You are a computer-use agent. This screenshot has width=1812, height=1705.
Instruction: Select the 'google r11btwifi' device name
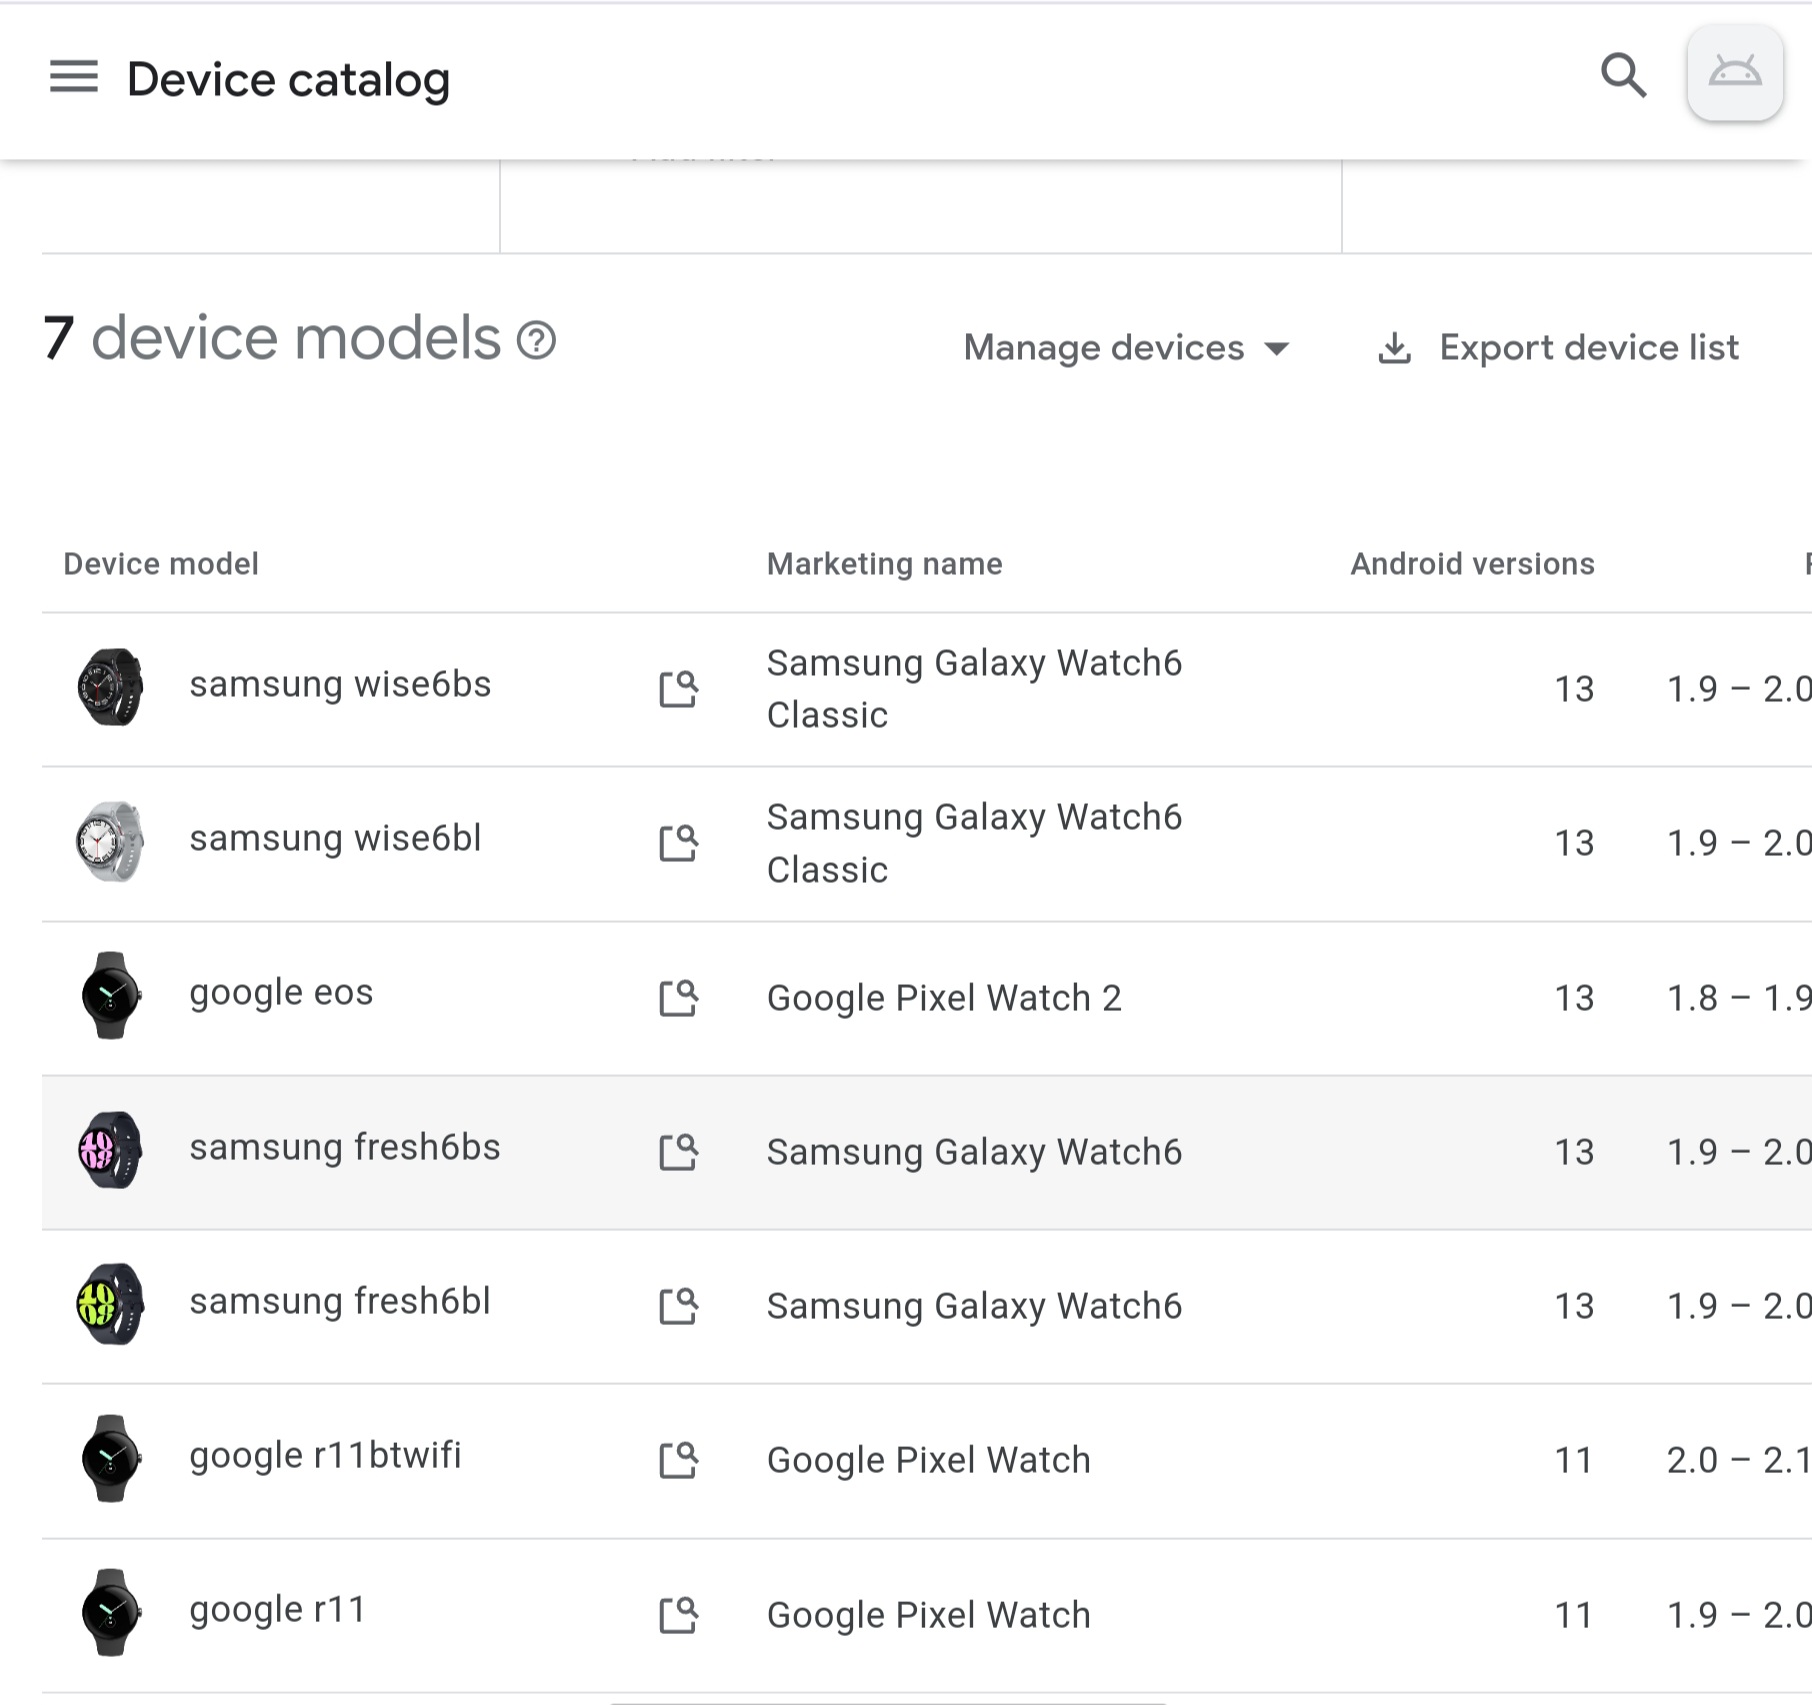[325, 1457]
